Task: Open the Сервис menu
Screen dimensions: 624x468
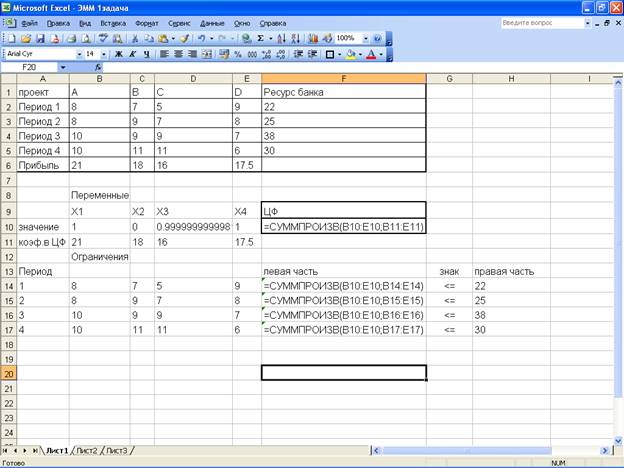Action: click(x=180, y=21)
